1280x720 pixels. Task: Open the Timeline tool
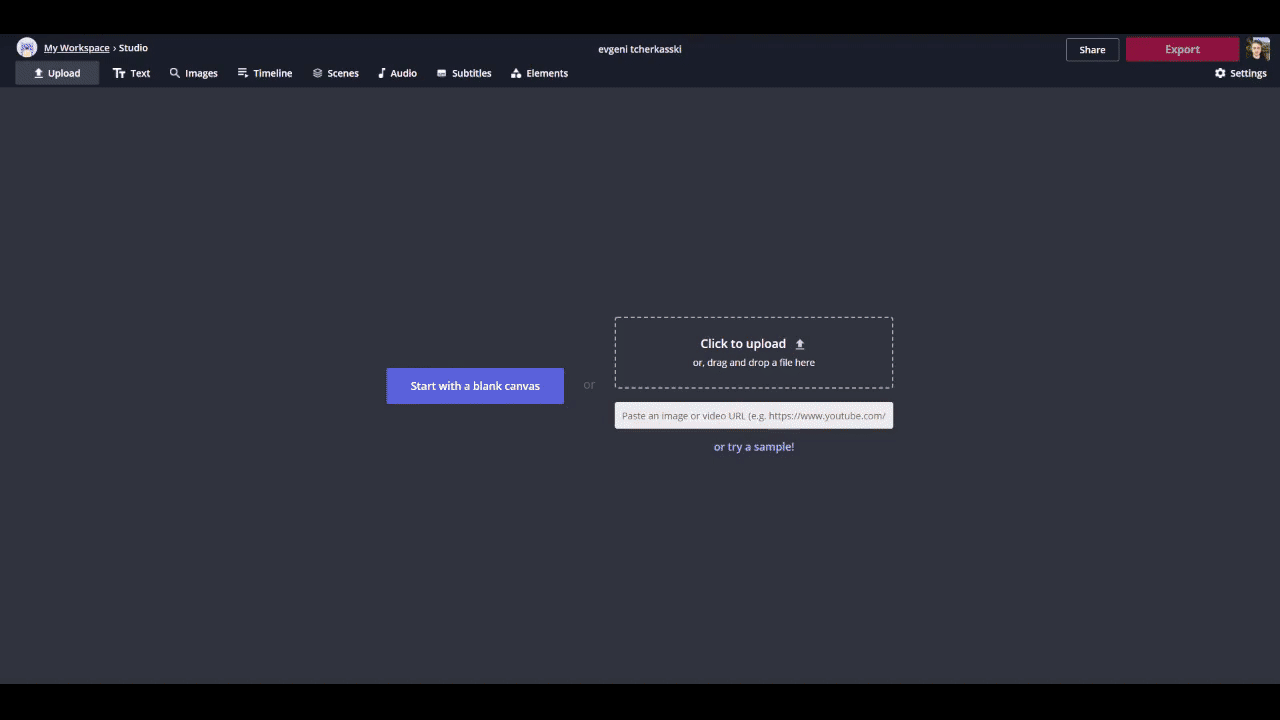264,73
